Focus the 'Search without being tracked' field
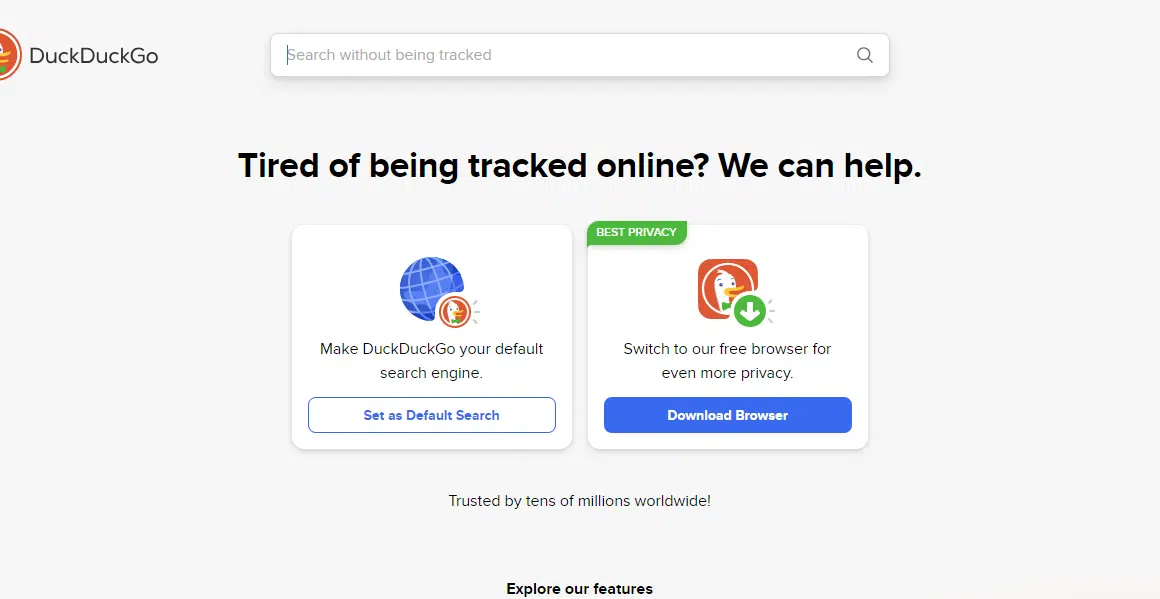Image resolution: width=1160 pixels, height=599 pixels. (x=560, y=55)
